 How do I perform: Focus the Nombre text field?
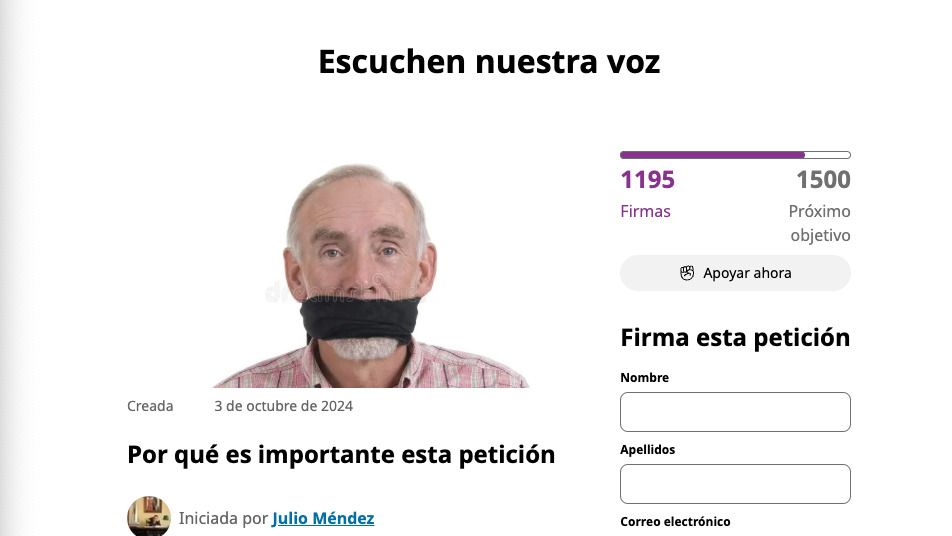point(735,412)
